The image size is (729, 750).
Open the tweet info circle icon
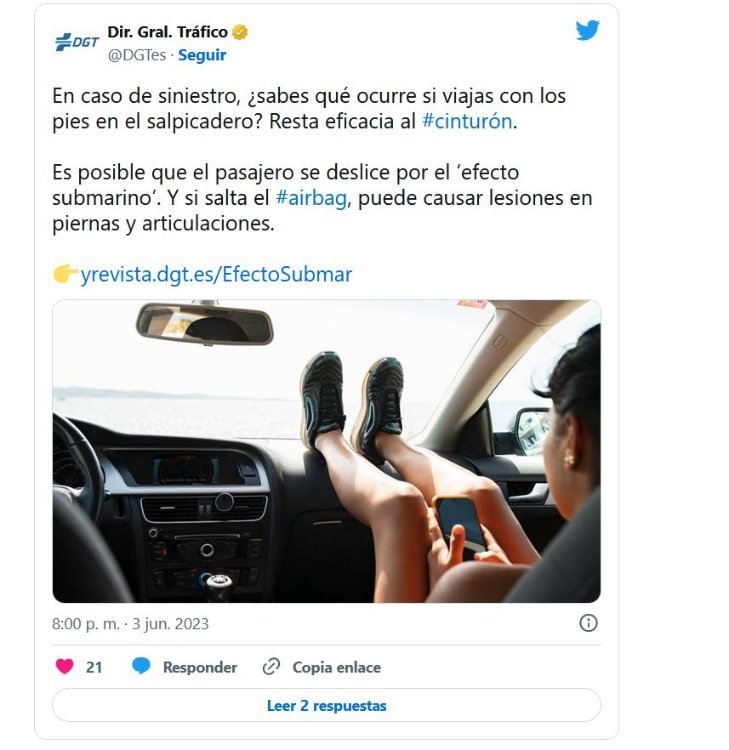(x=588, y=623)
